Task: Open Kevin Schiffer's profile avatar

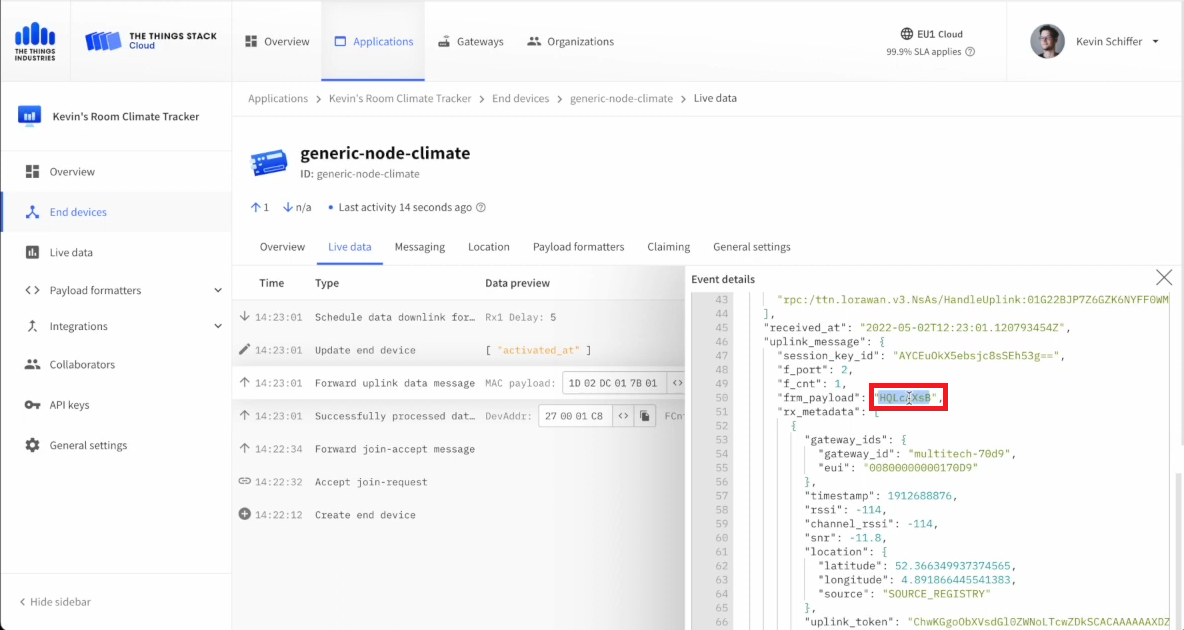Action: click(1047, 42)
